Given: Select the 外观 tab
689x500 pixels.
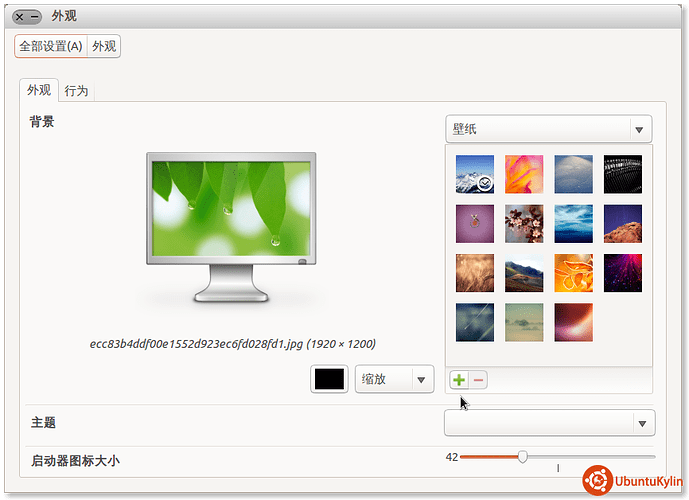Looking at the screenshot, I should pos(39,90).
